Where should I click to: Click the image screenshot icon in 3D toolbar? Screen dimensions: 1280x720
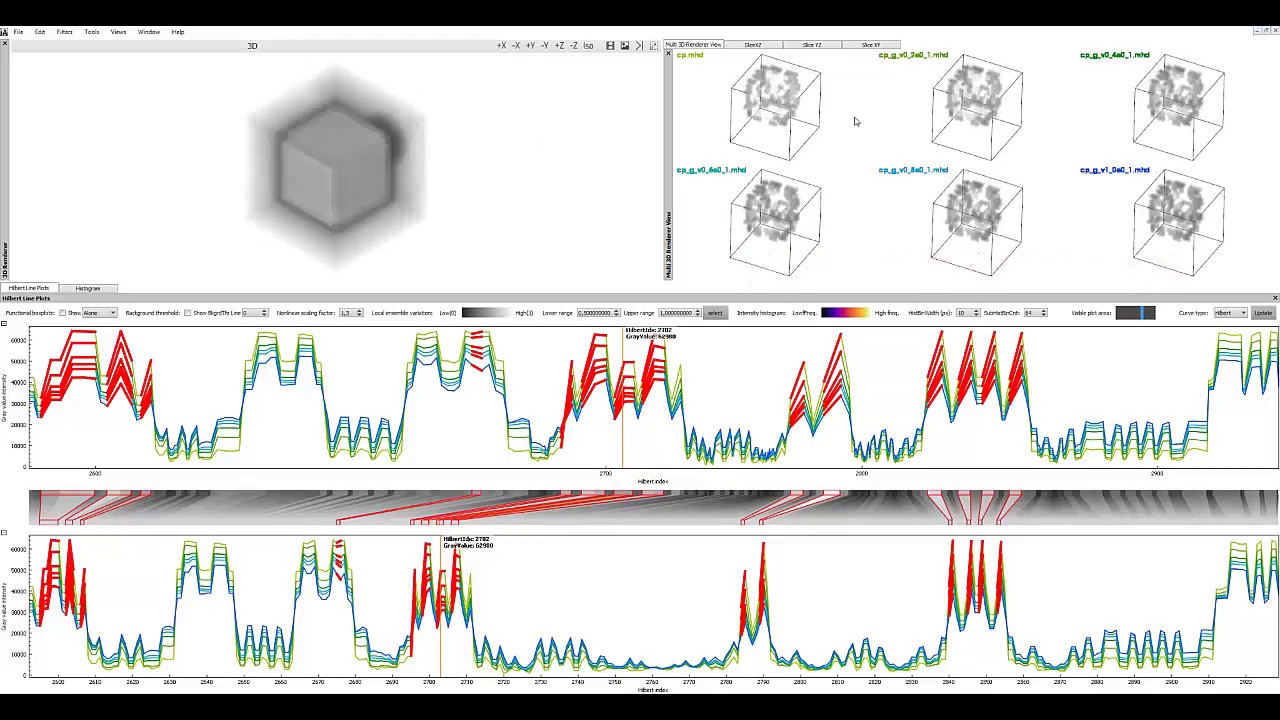pos(625,45)
